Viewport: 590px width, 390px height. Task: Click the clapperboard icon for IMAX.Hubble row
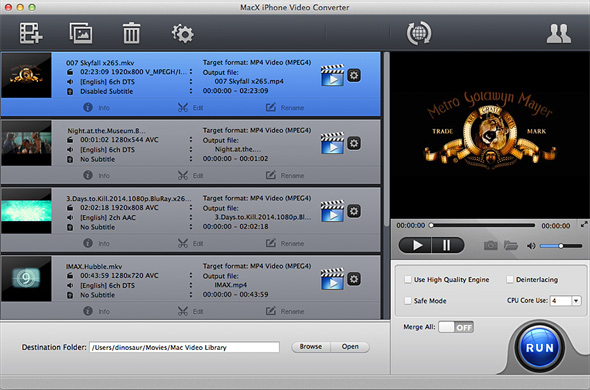tap(332, 279)
